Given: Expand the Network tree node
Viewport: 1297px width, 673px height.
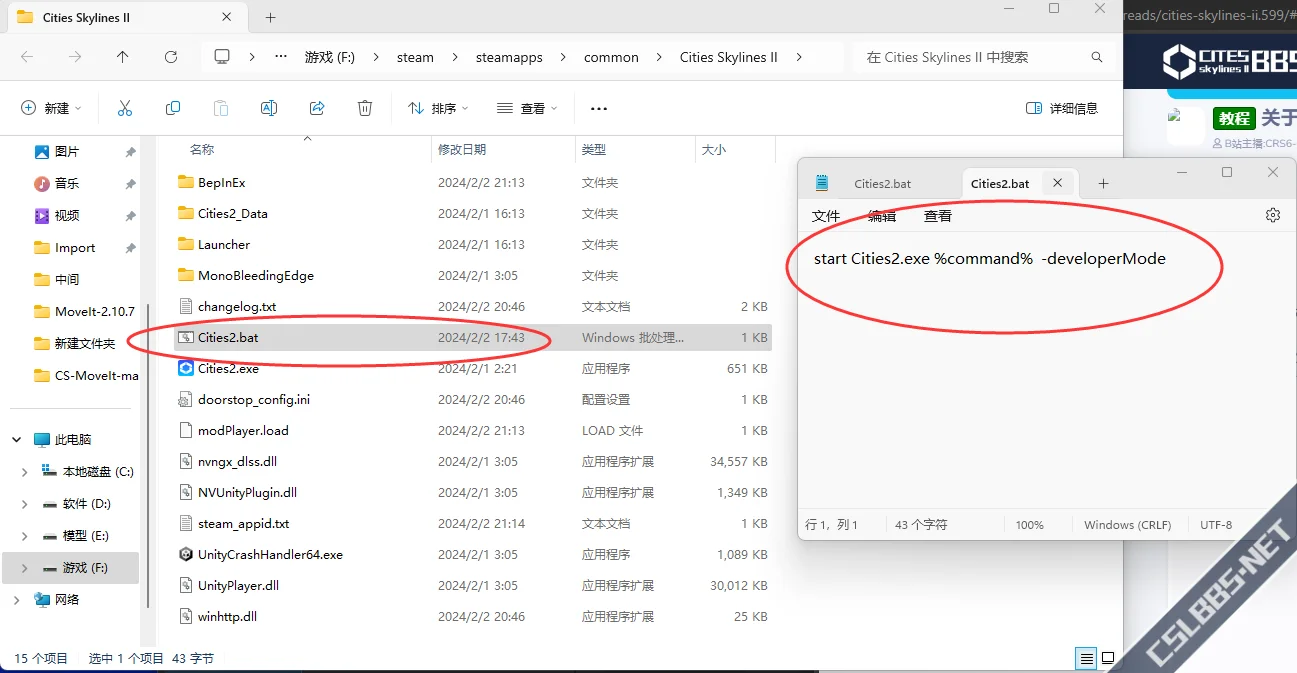Looking at the screenshot, I should coord(16,599).
